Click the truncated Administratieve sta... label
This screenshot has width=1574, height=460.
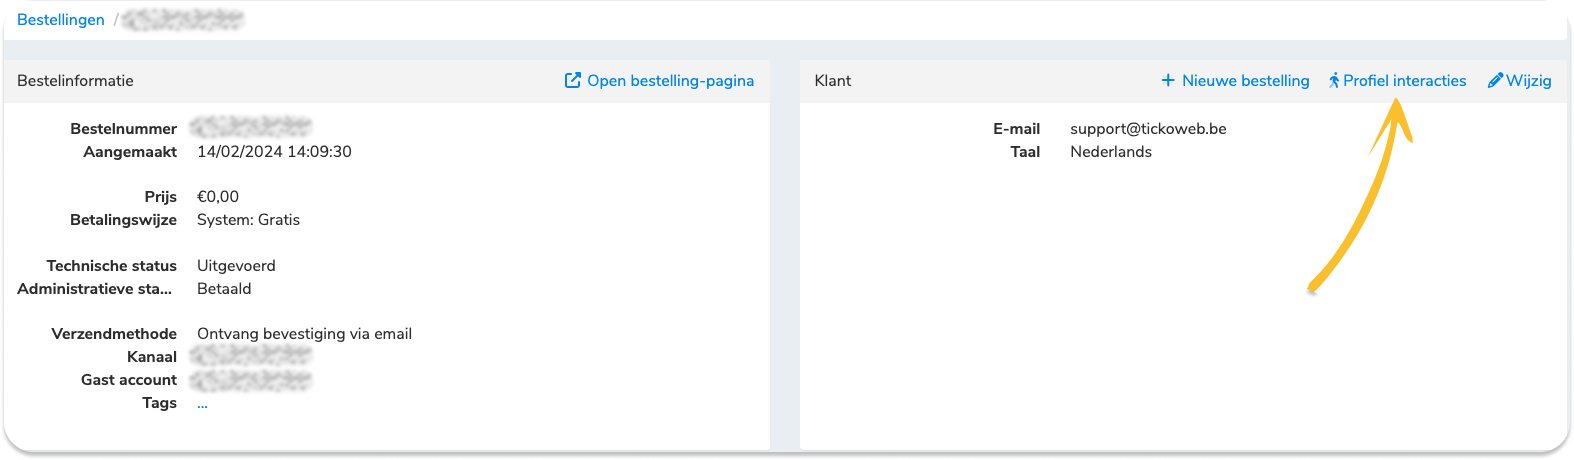tap(95, 289)
